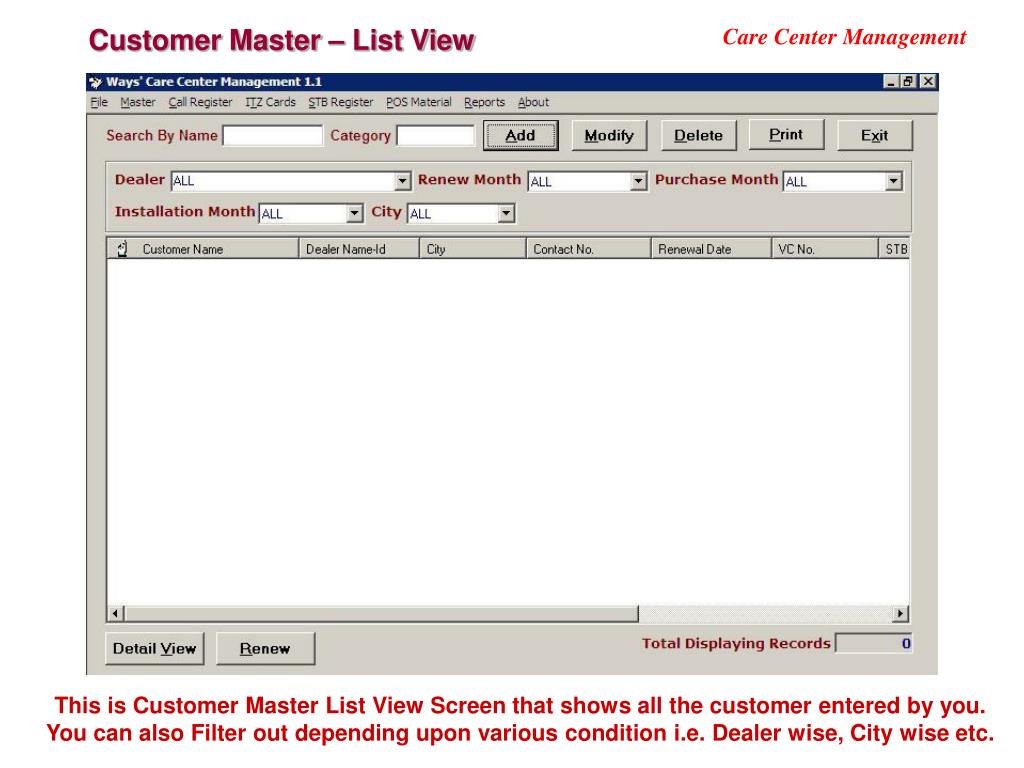Sort by Customer Name column header
1024x768 pixels.
(x=202, y=249)
